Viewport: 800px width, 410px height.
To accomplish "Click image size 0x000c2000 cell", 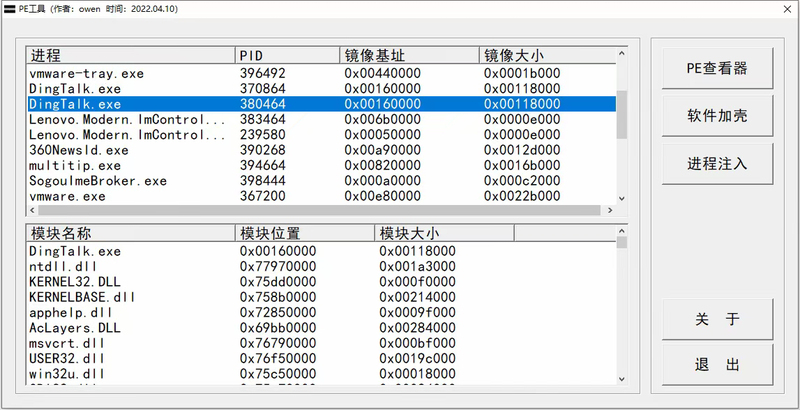I will click(522, 181).
